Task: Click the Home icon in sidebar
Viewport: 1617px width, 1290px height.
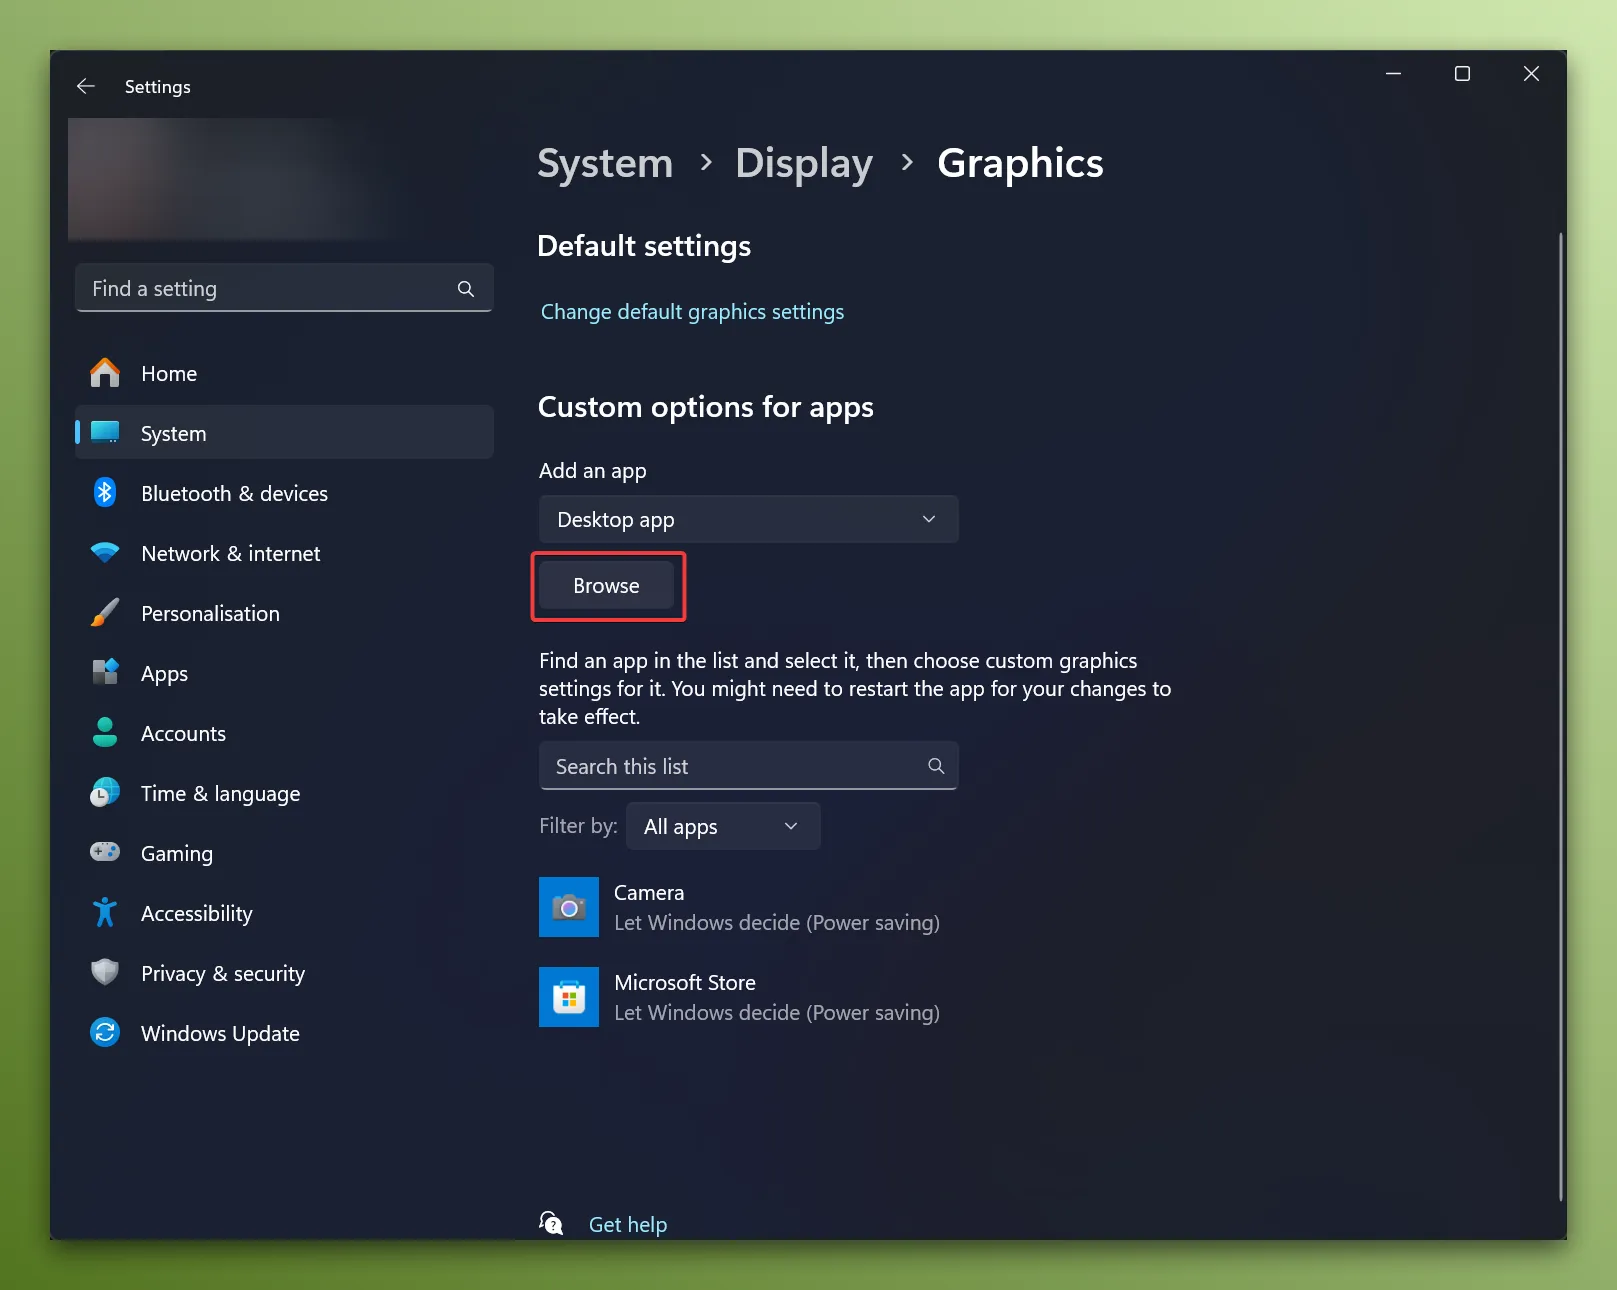Action: (104, 373)
